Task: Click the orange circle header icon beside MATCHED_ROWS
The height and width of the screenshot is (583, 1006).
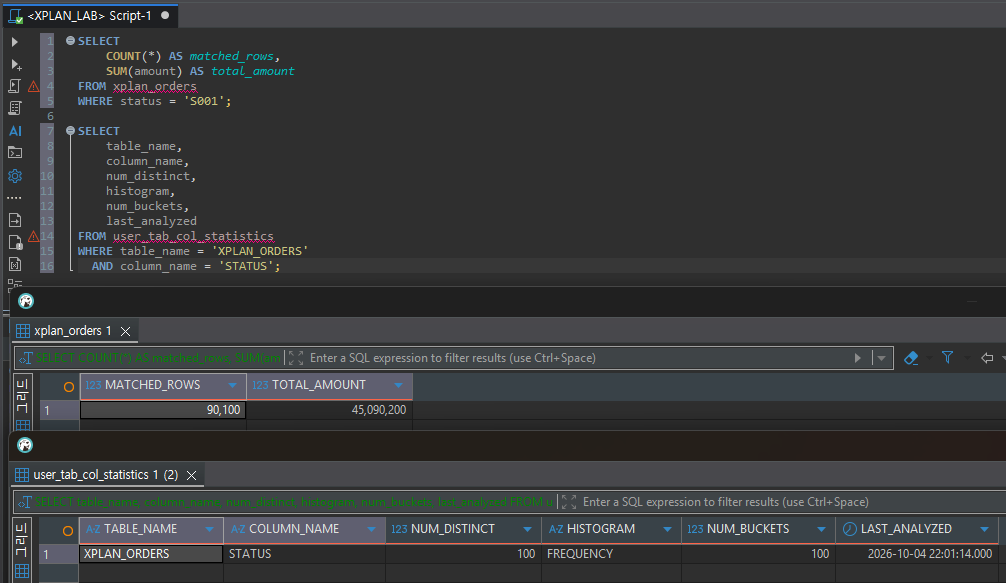Action: pos(69,387)
